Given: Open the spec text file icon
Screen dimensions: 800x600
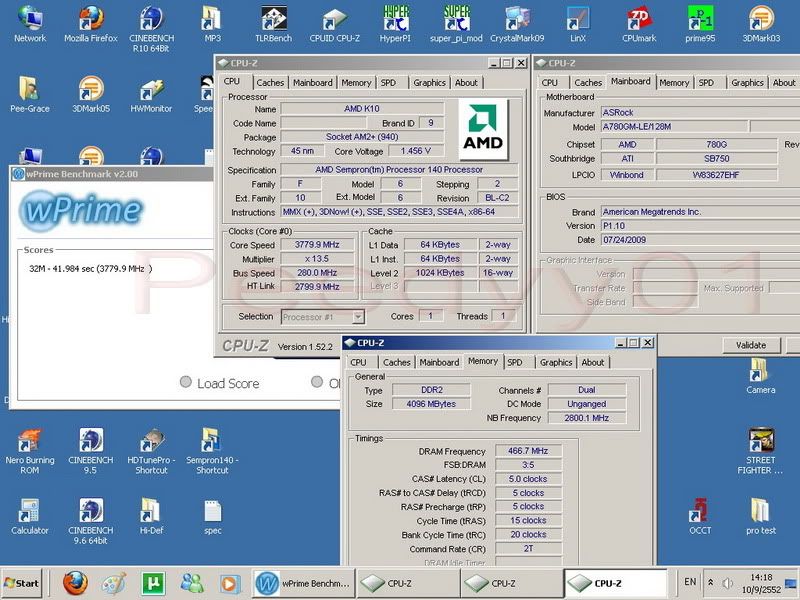Looking at the screenshot, I should [x=212, y=516].
